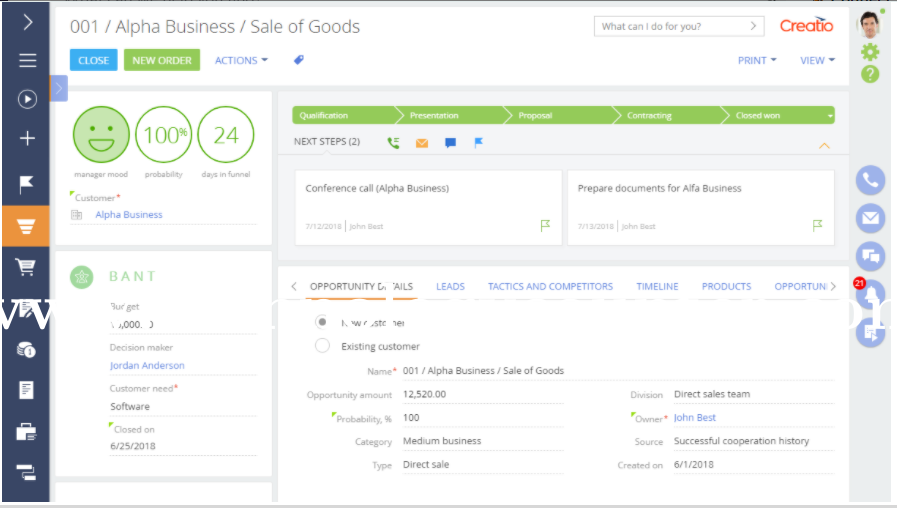Complete the Prepare documents task flag

(817, 225)
